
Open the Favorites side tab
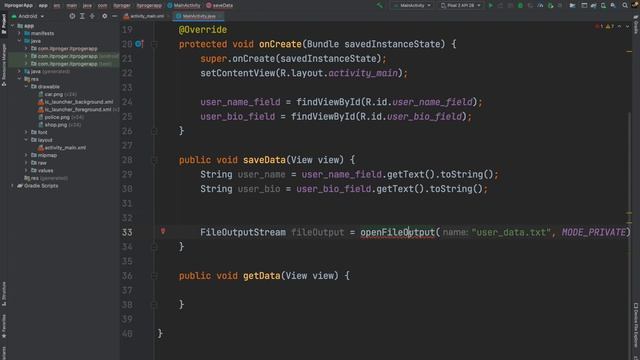click(x=4, y=327)
